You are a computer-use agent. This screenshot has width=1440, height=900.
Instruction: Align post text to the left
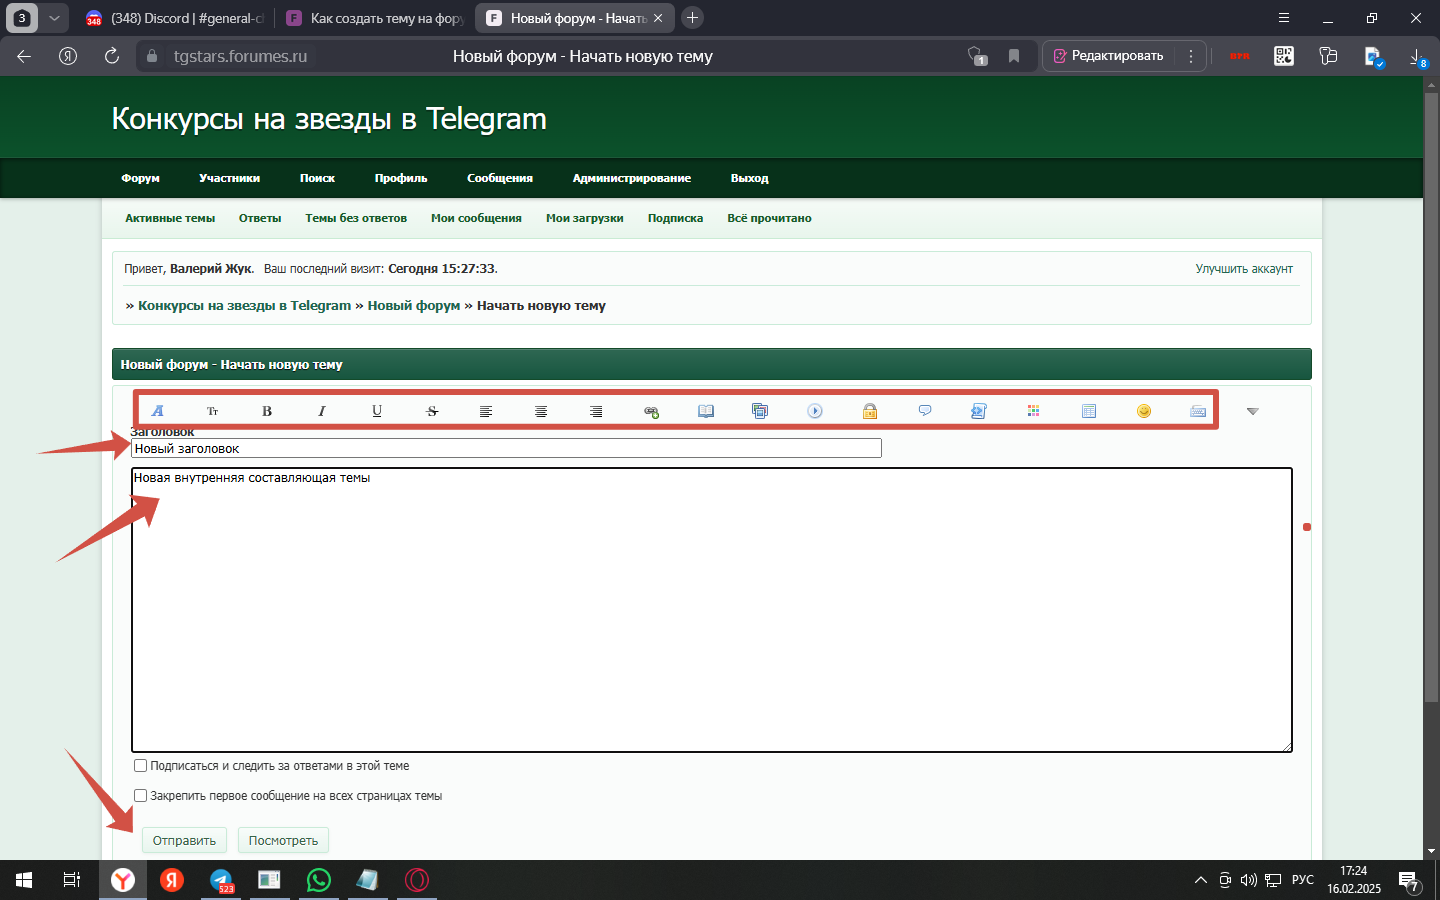[x=486, y=411]
